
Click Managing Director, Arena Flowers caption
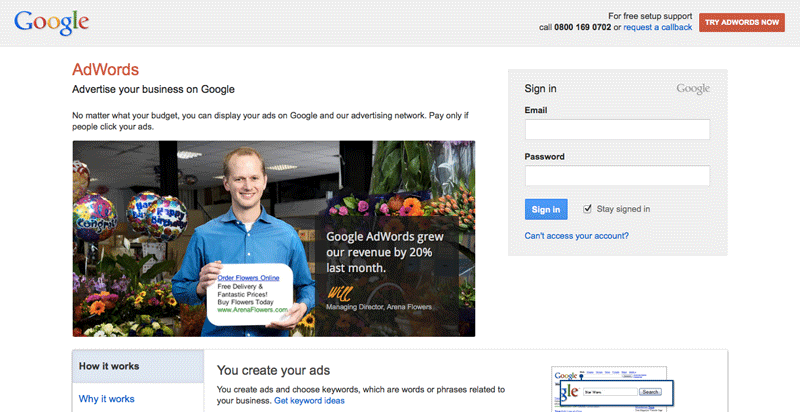379,307
